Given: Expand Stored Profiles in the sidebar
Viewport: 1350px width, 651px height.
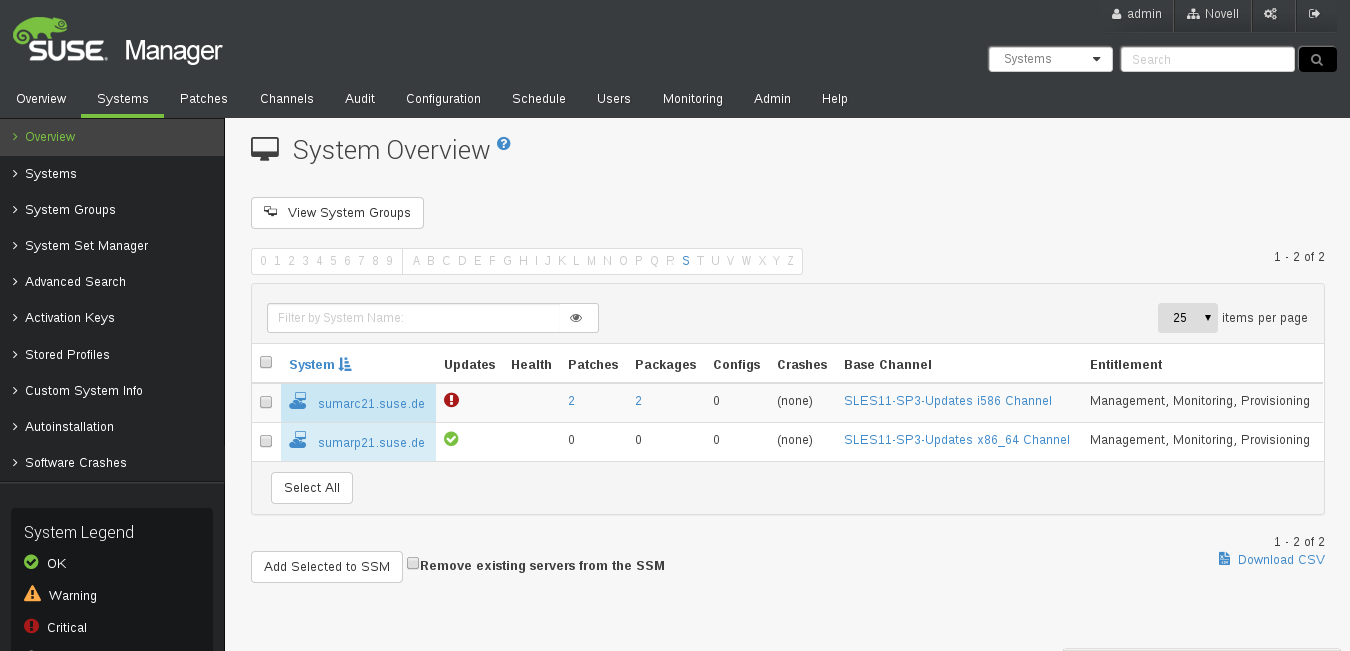Looking at the screenshot, I should click(112, 355).
